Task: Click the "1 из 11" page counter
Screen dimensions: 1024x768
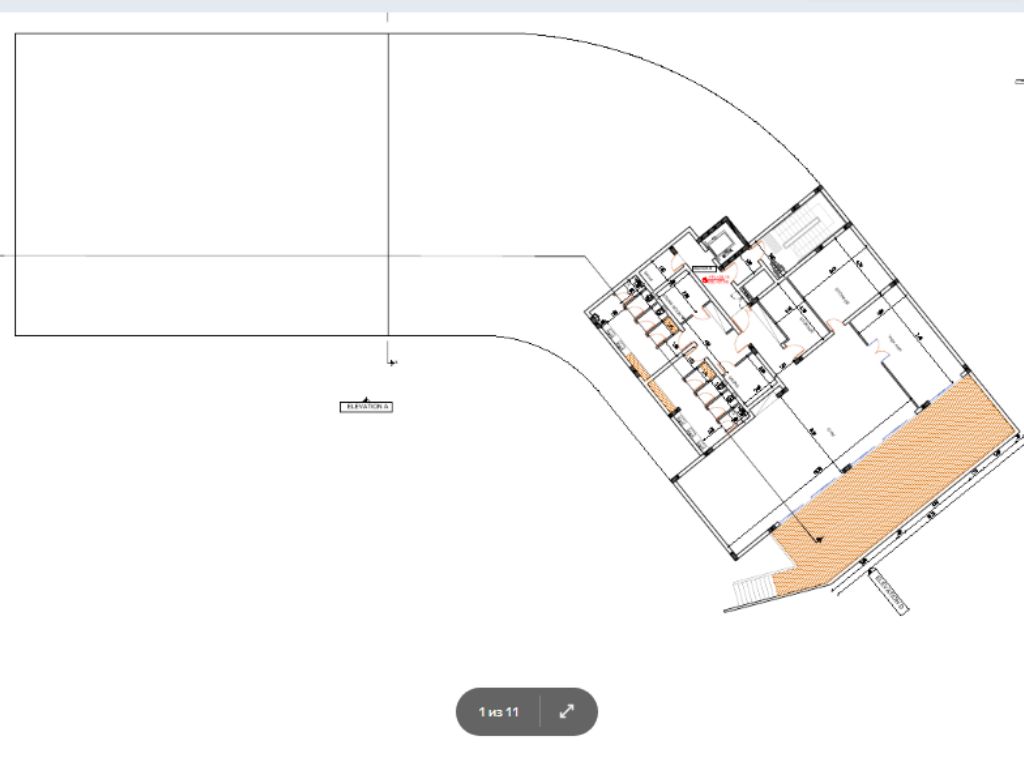Action: (498, 712)
